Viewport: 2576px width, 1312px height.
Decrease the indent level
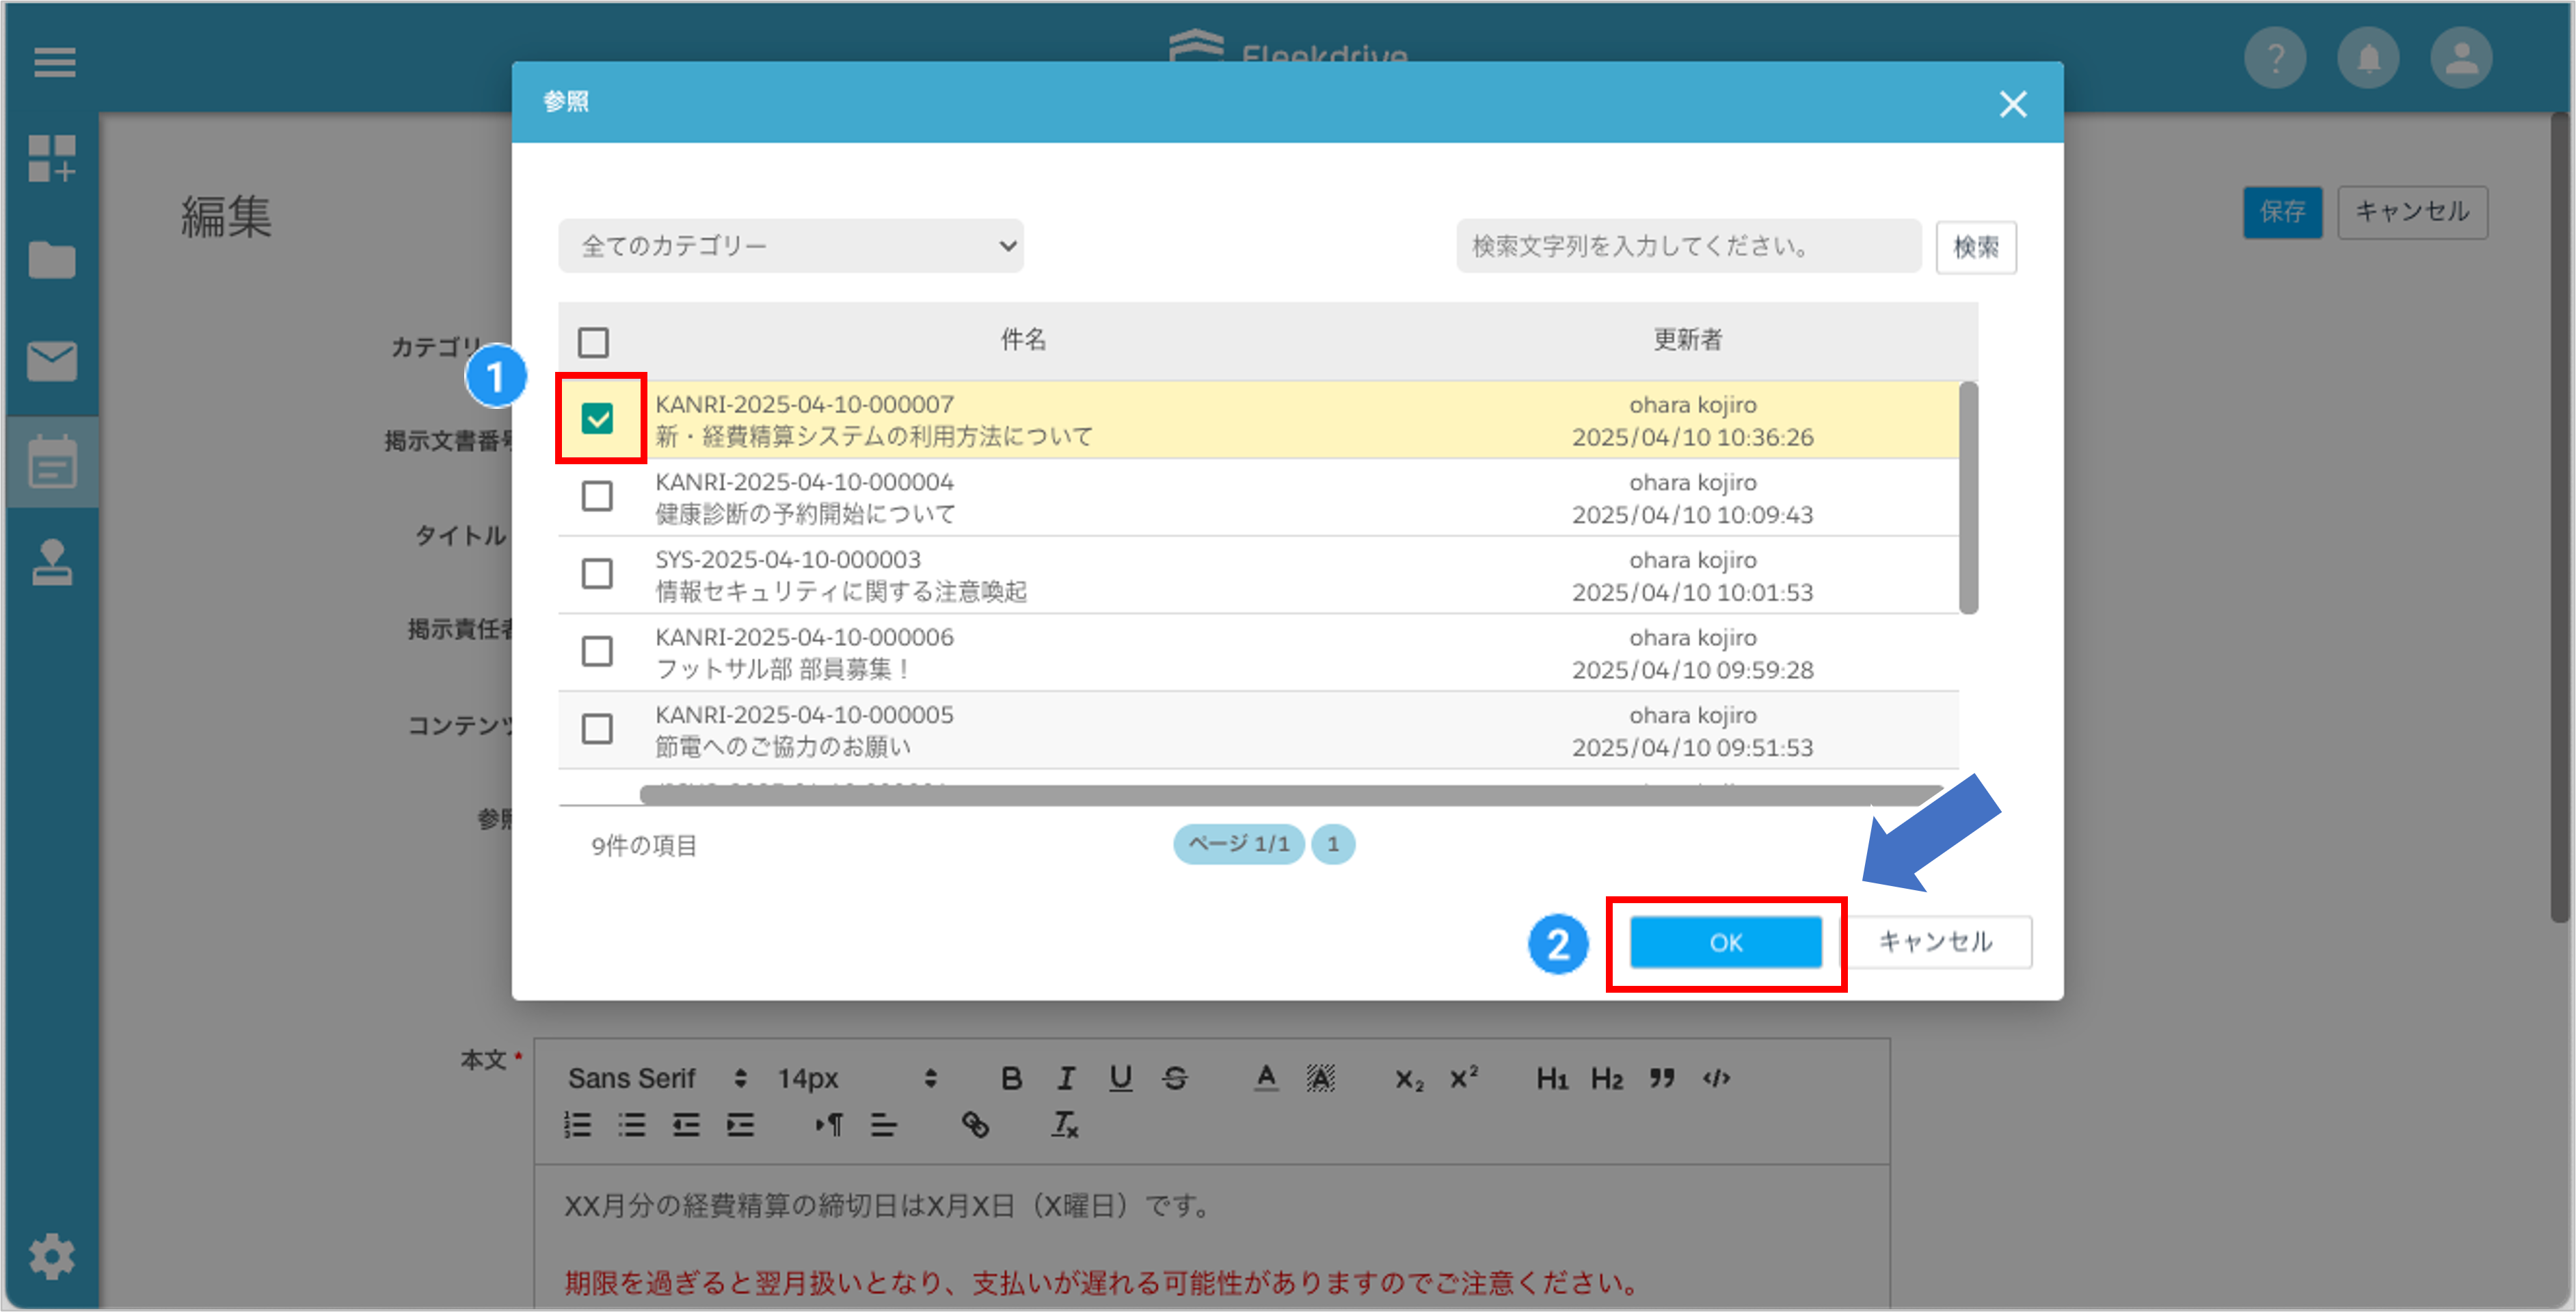click(686, 1125)
